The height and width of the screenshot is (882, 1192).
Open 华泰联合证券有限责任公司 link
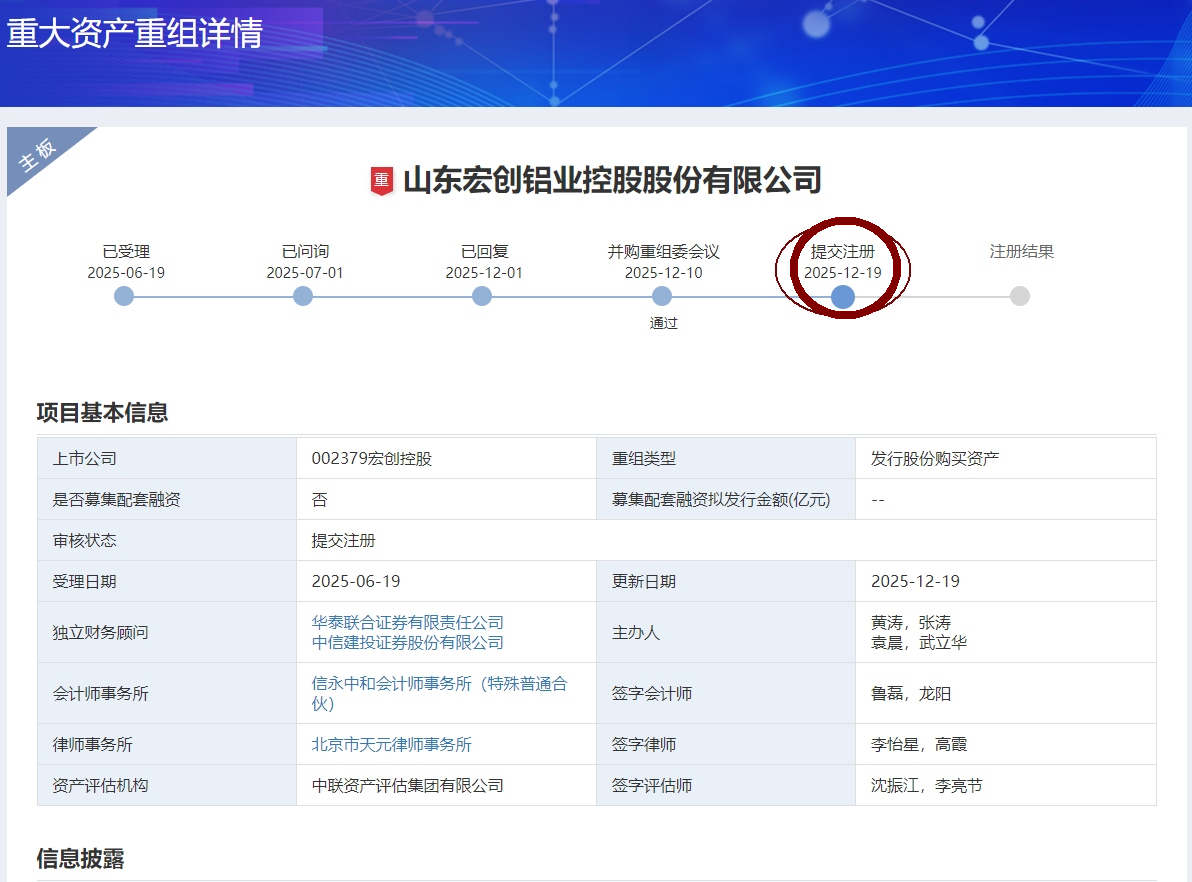407,622
